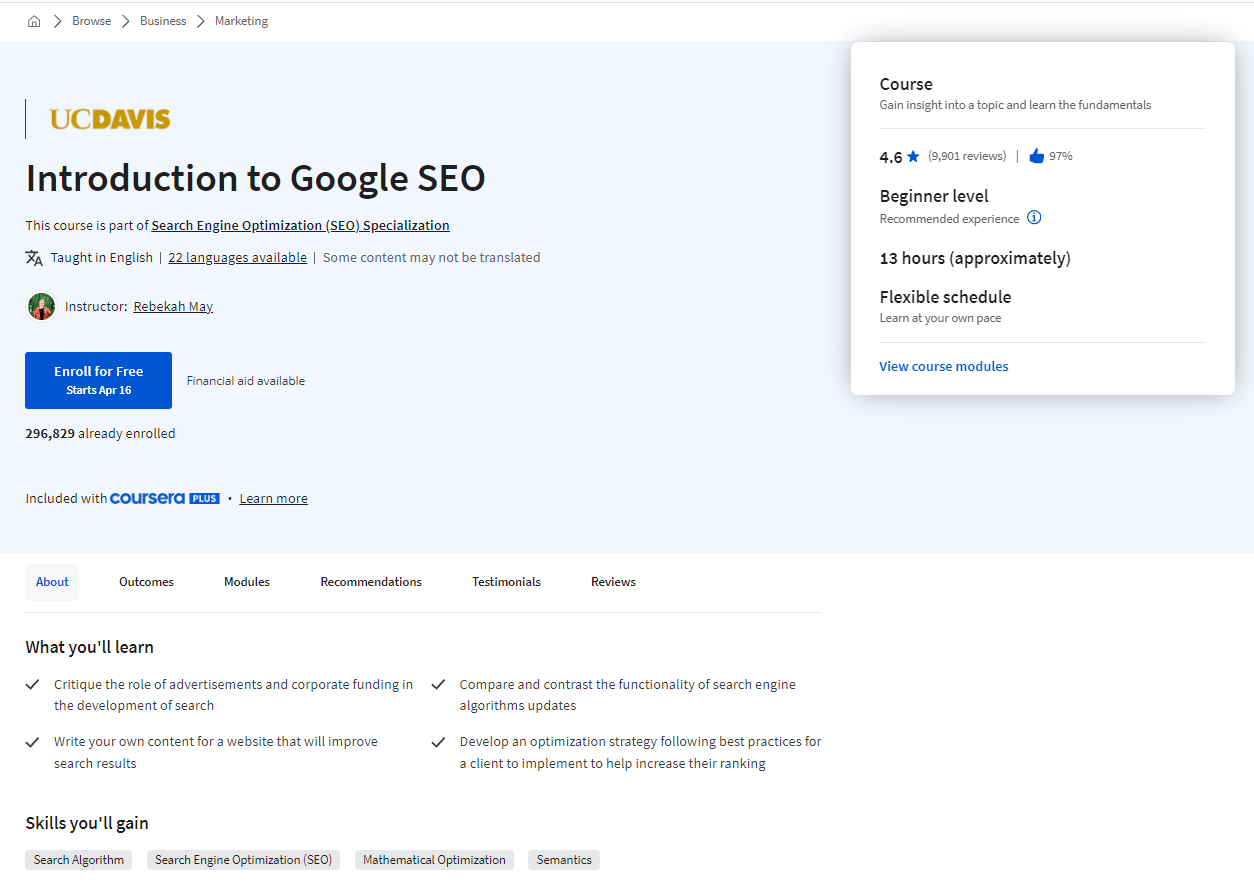Go to the Recommendations tab
This screenshot has width=1254, height=888.
[x=371, y=582]
